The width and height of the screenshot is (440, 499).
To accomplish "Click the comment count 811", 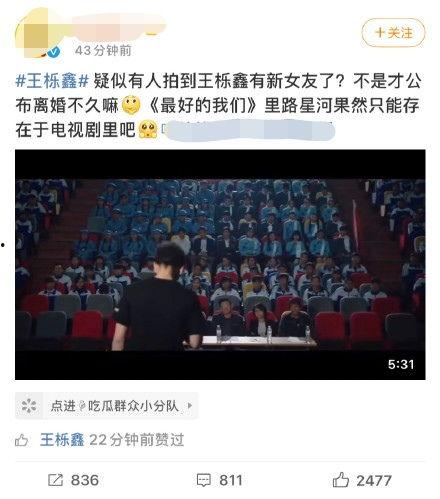I will pyautogui.click(x=231, y=480).
